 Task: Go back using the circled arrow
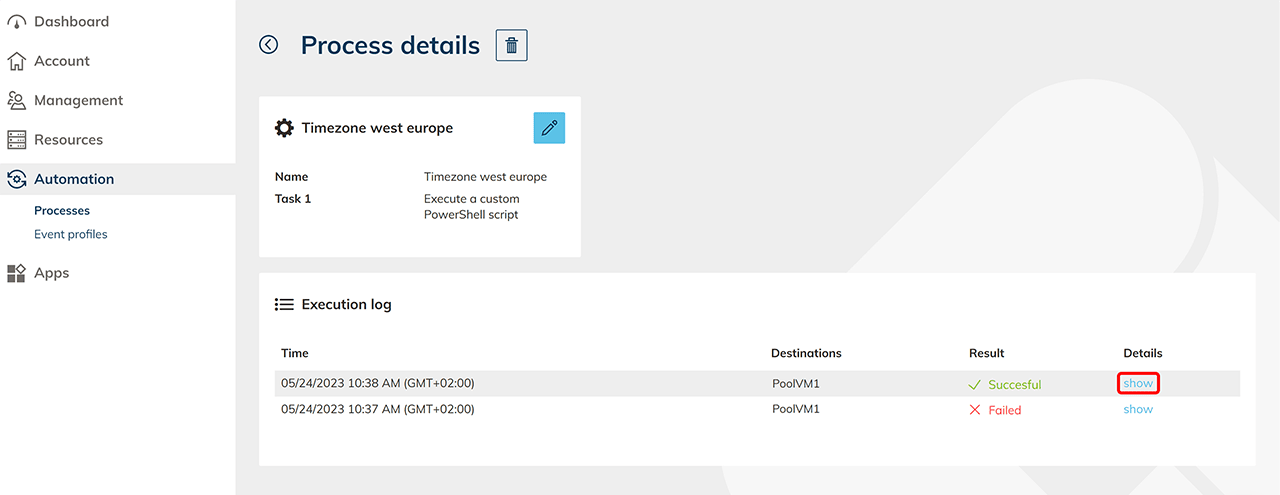[268, 45]
